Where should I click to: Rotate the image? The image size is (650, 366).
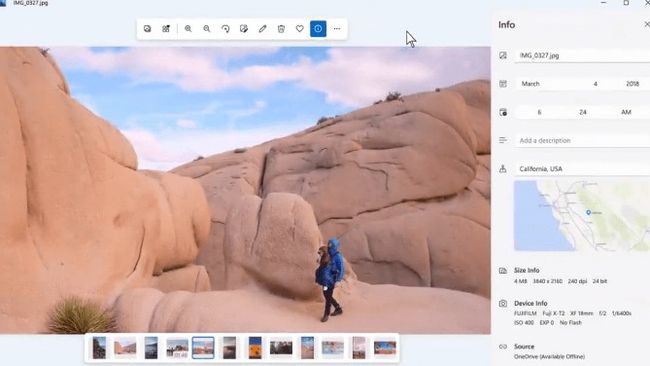pyautogui.click(x=226, y=29)
